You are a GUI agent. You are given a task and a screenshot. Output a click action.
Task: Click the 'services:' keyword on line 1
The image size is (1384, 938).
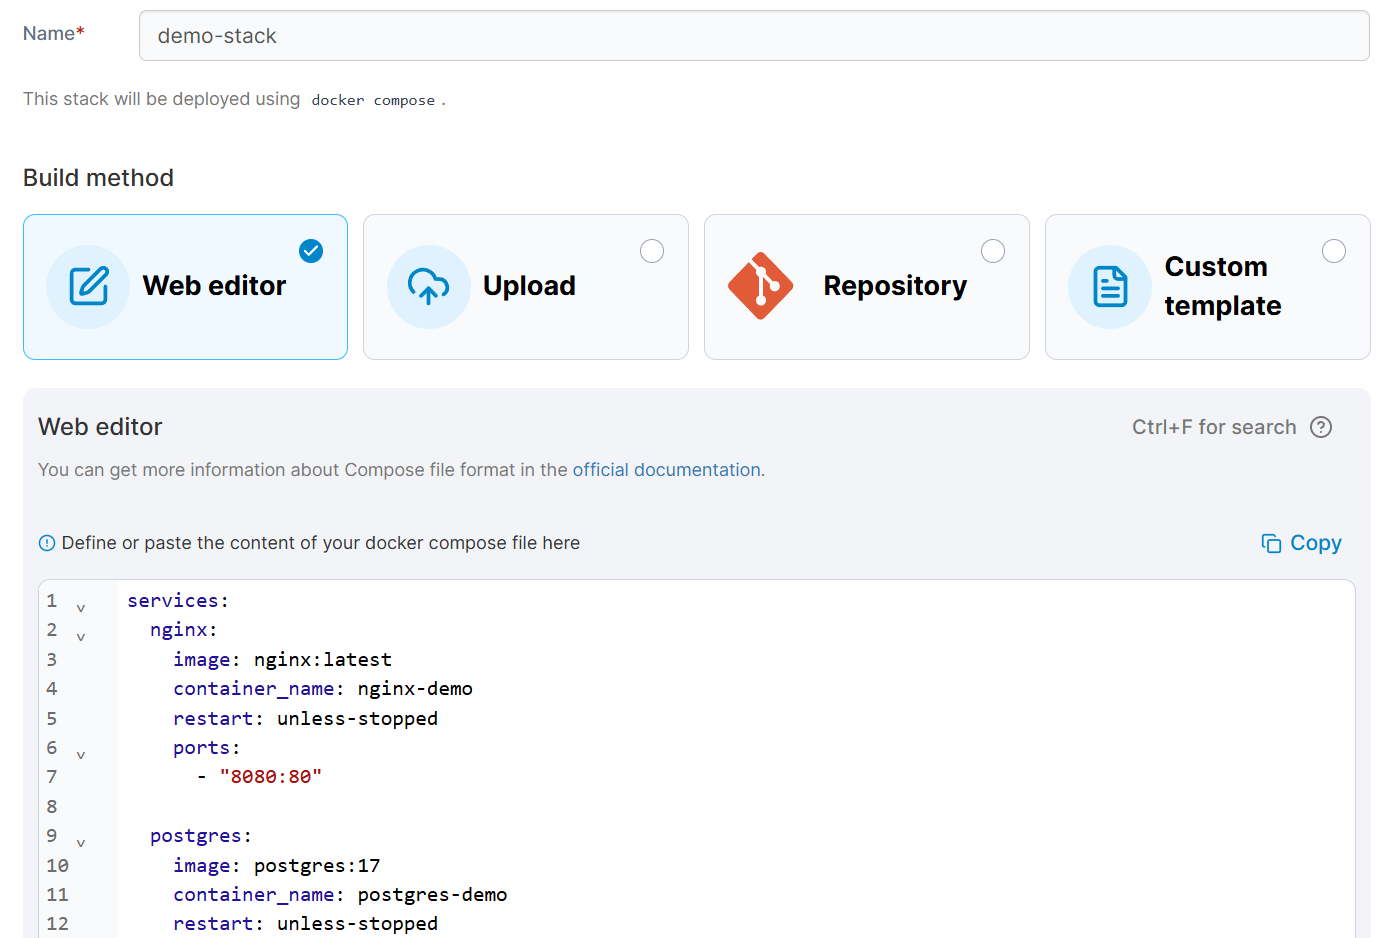[x=178, y=601]
